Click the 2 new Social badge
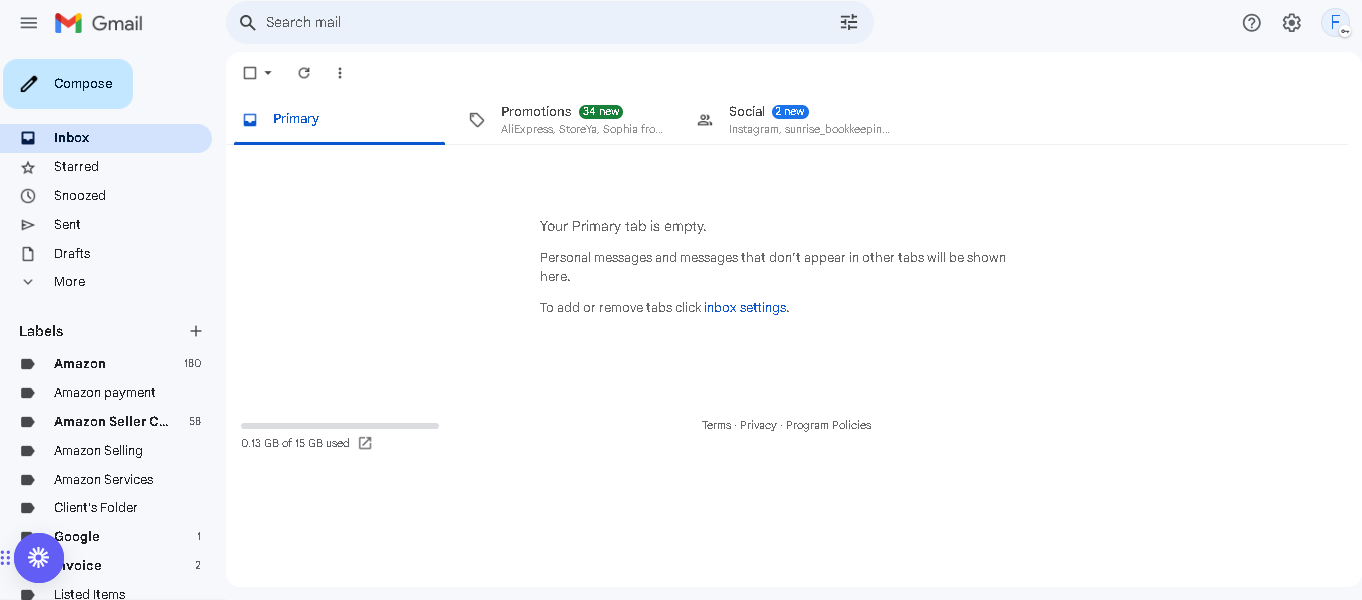 coord(790,112)
